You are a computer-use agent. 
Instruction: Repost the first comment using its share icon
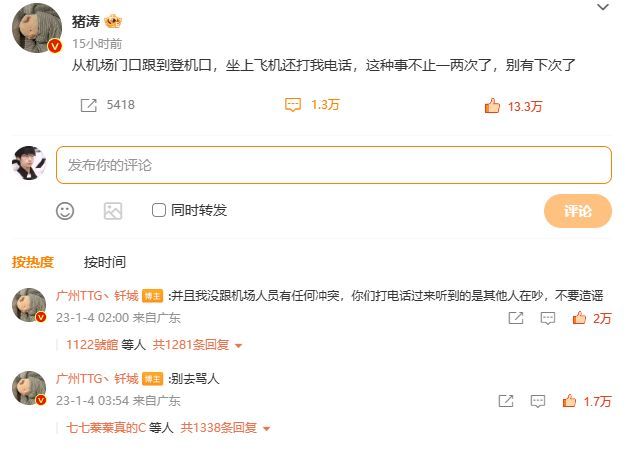[516, 318]
